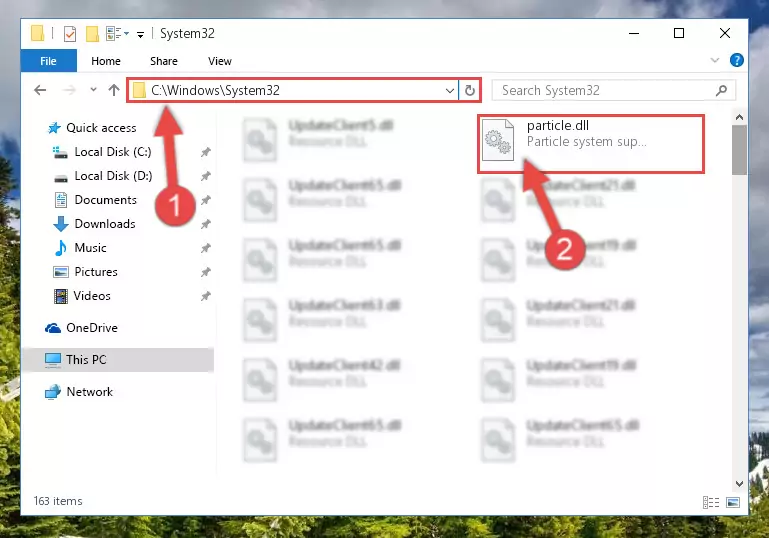Select the particle.dll file

(591, 144)
